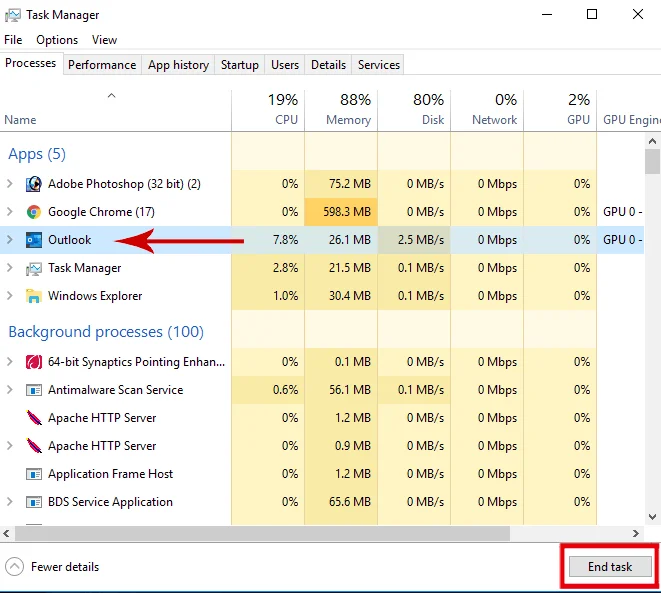Click the vertical scrollbar thumb

pyautogui.click(x=652, y=161)
